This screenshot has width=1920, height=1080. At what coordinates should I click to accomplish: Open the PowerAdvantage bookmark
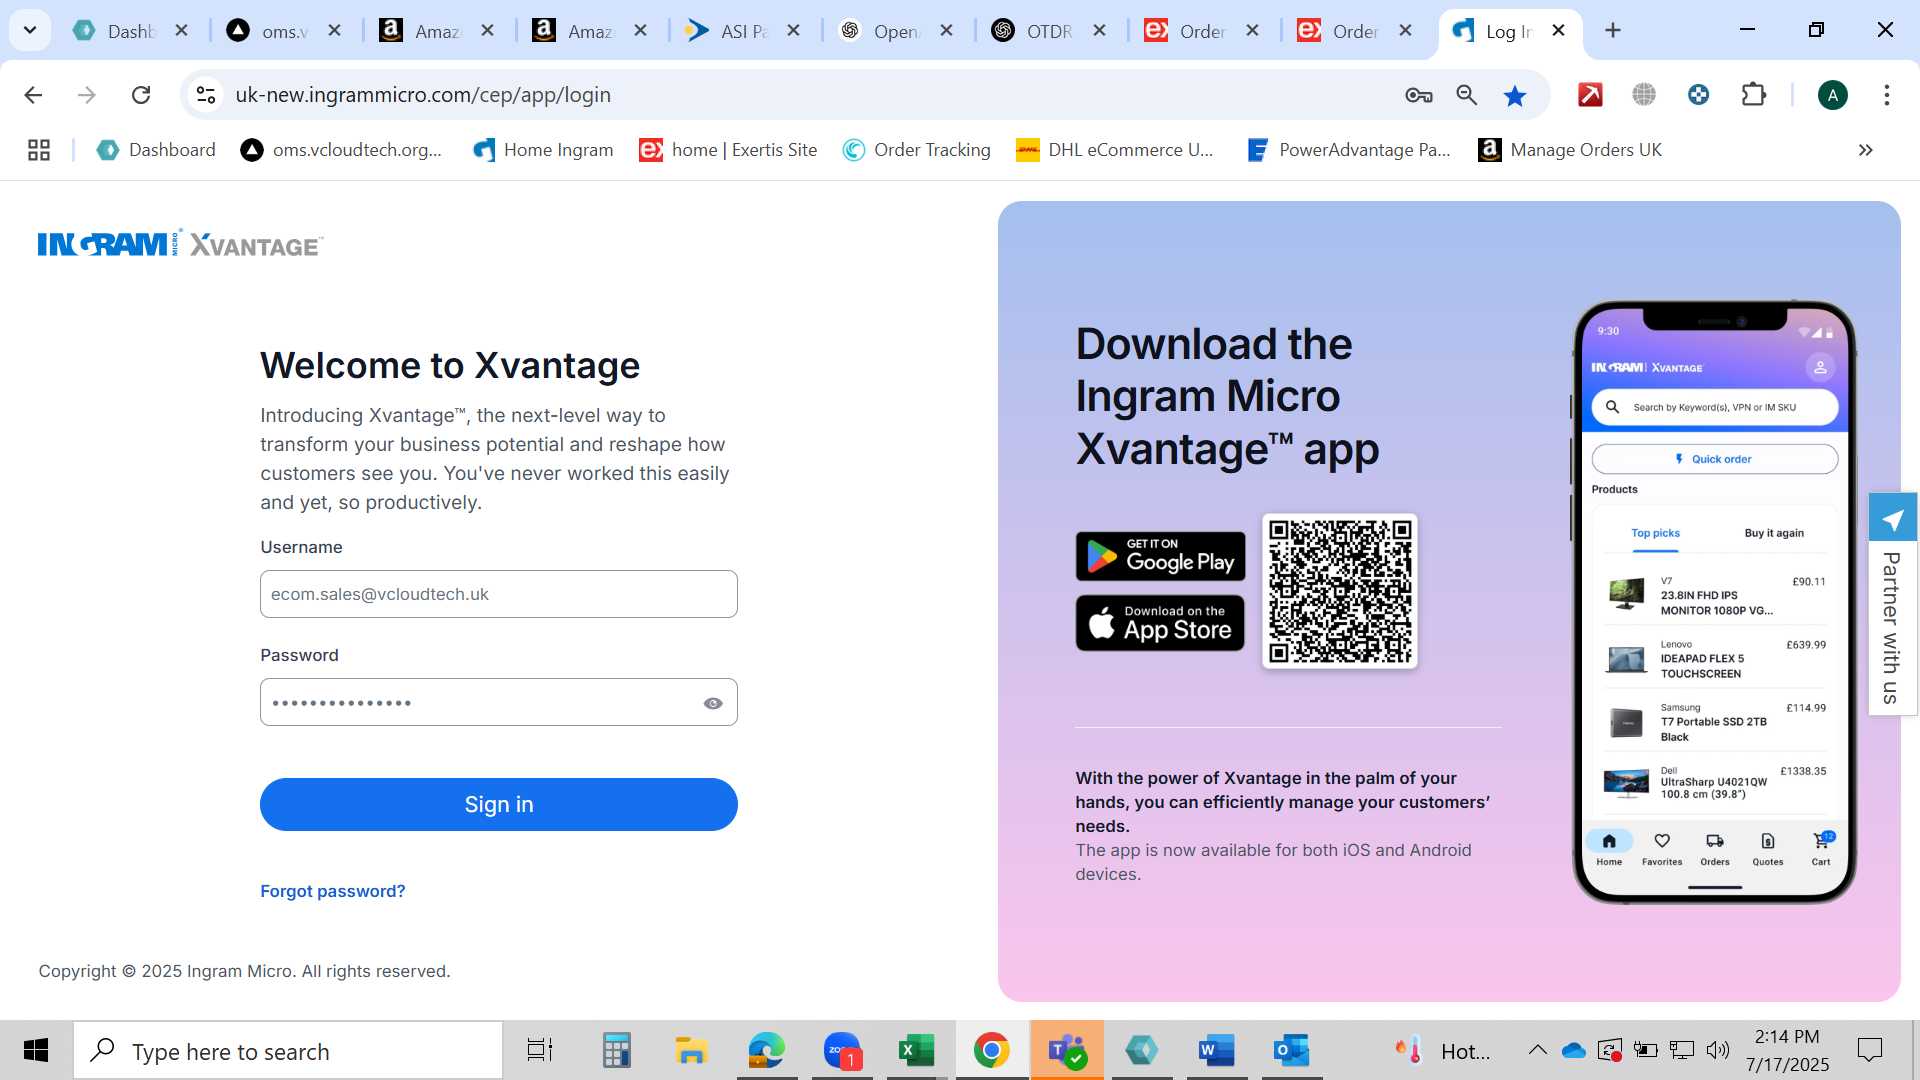point(1349,150)
